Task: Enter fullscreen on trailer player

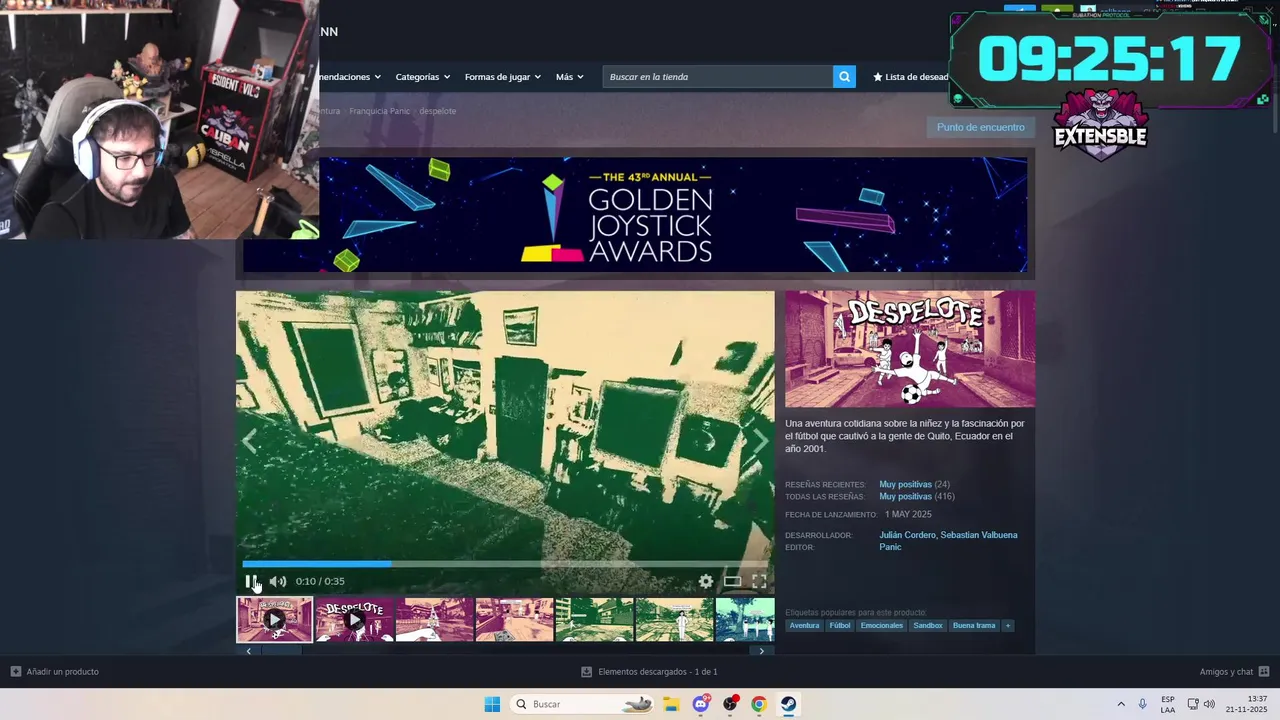Action: point(759,581)
